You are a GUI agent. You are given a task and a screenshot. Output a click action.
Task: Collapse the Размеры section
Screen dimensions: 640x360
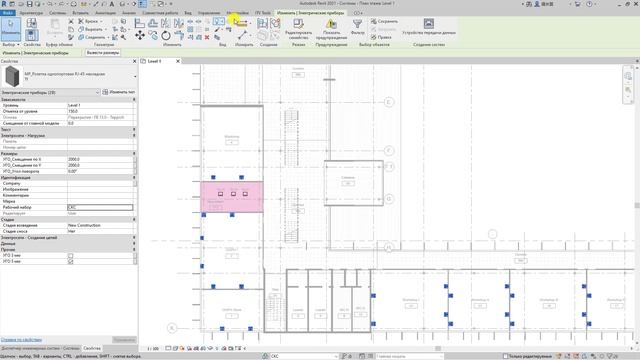(134, 153)
